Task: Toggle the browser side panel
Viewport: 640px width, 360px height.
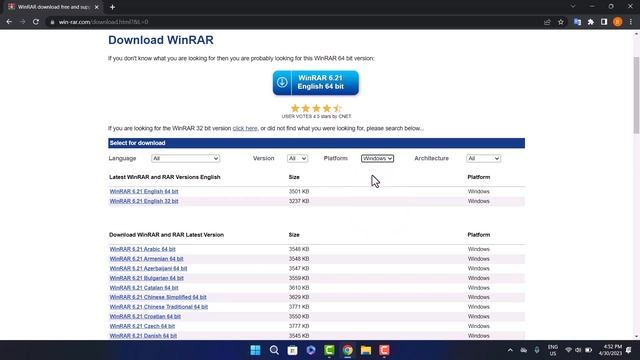Action: 604,22
